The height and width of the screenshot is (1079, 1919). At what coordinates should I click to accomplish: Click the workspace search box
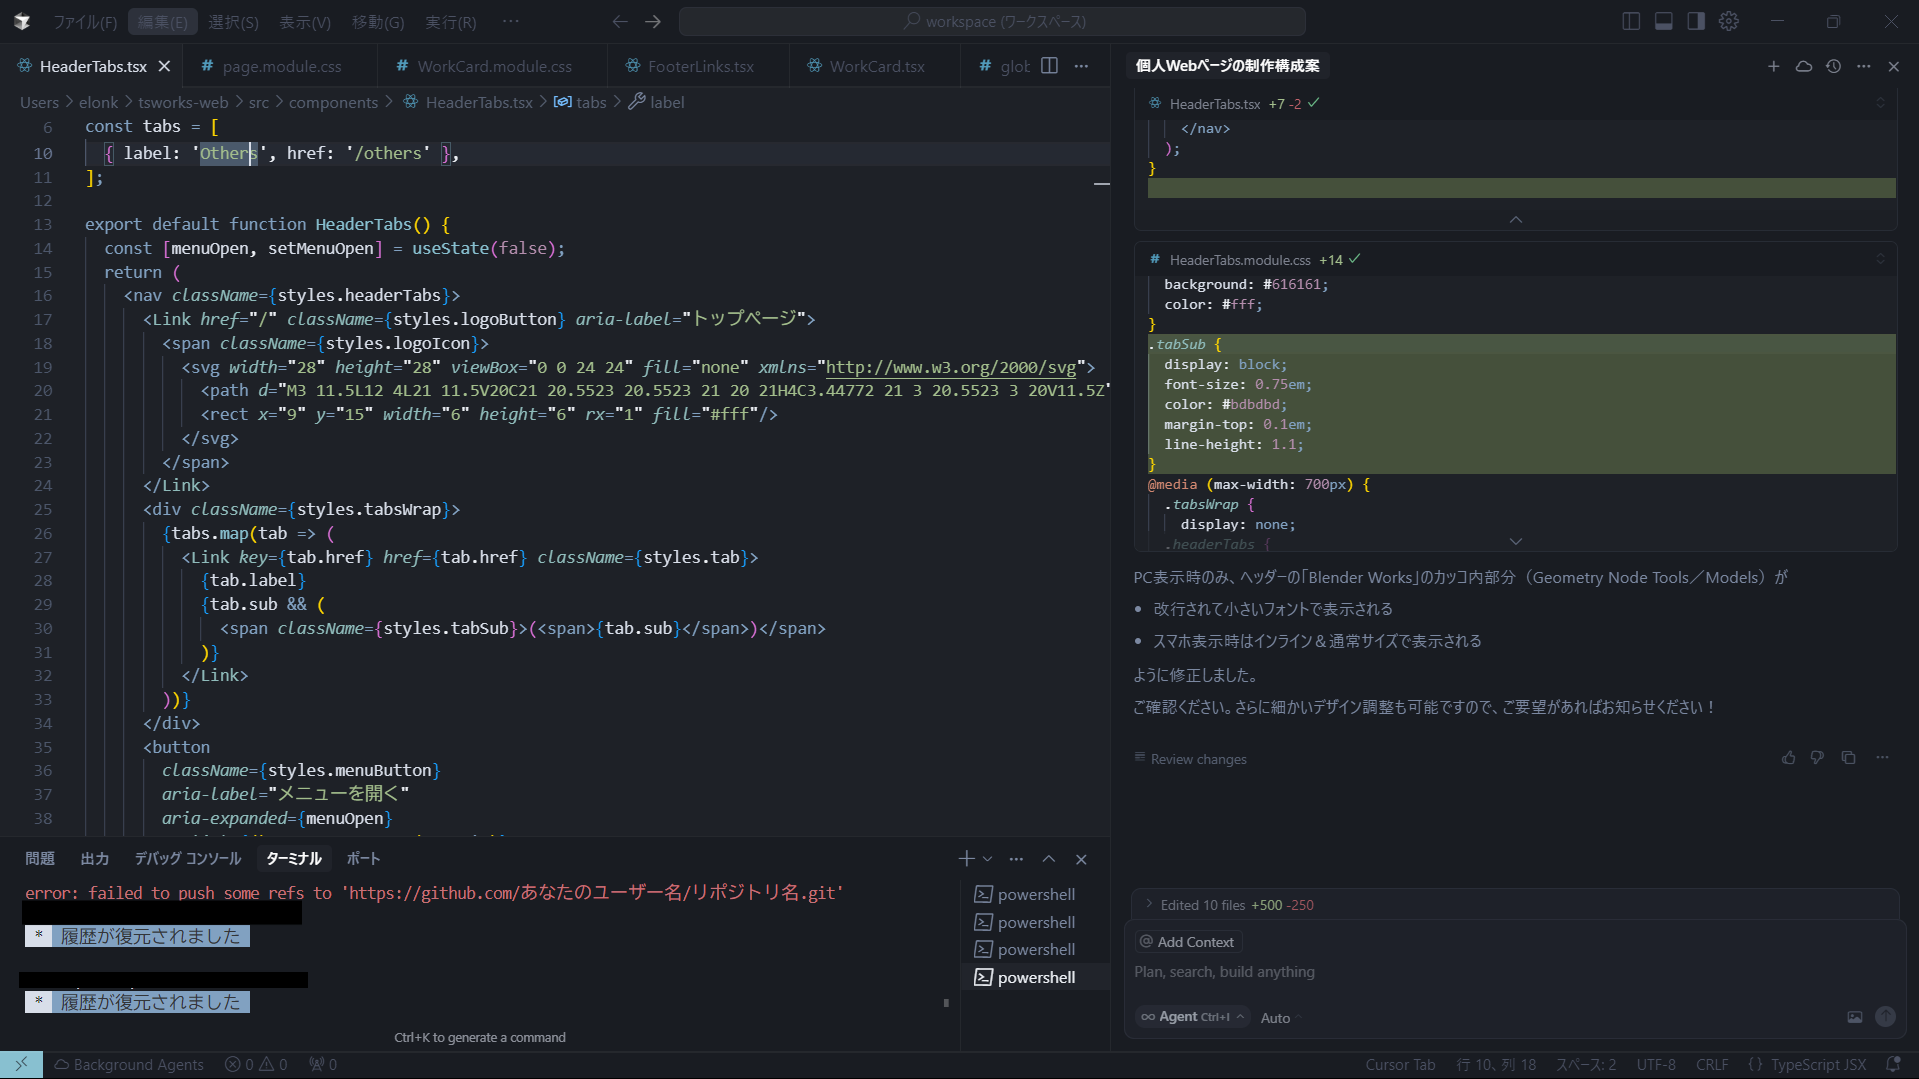click(x=992, y=21)
